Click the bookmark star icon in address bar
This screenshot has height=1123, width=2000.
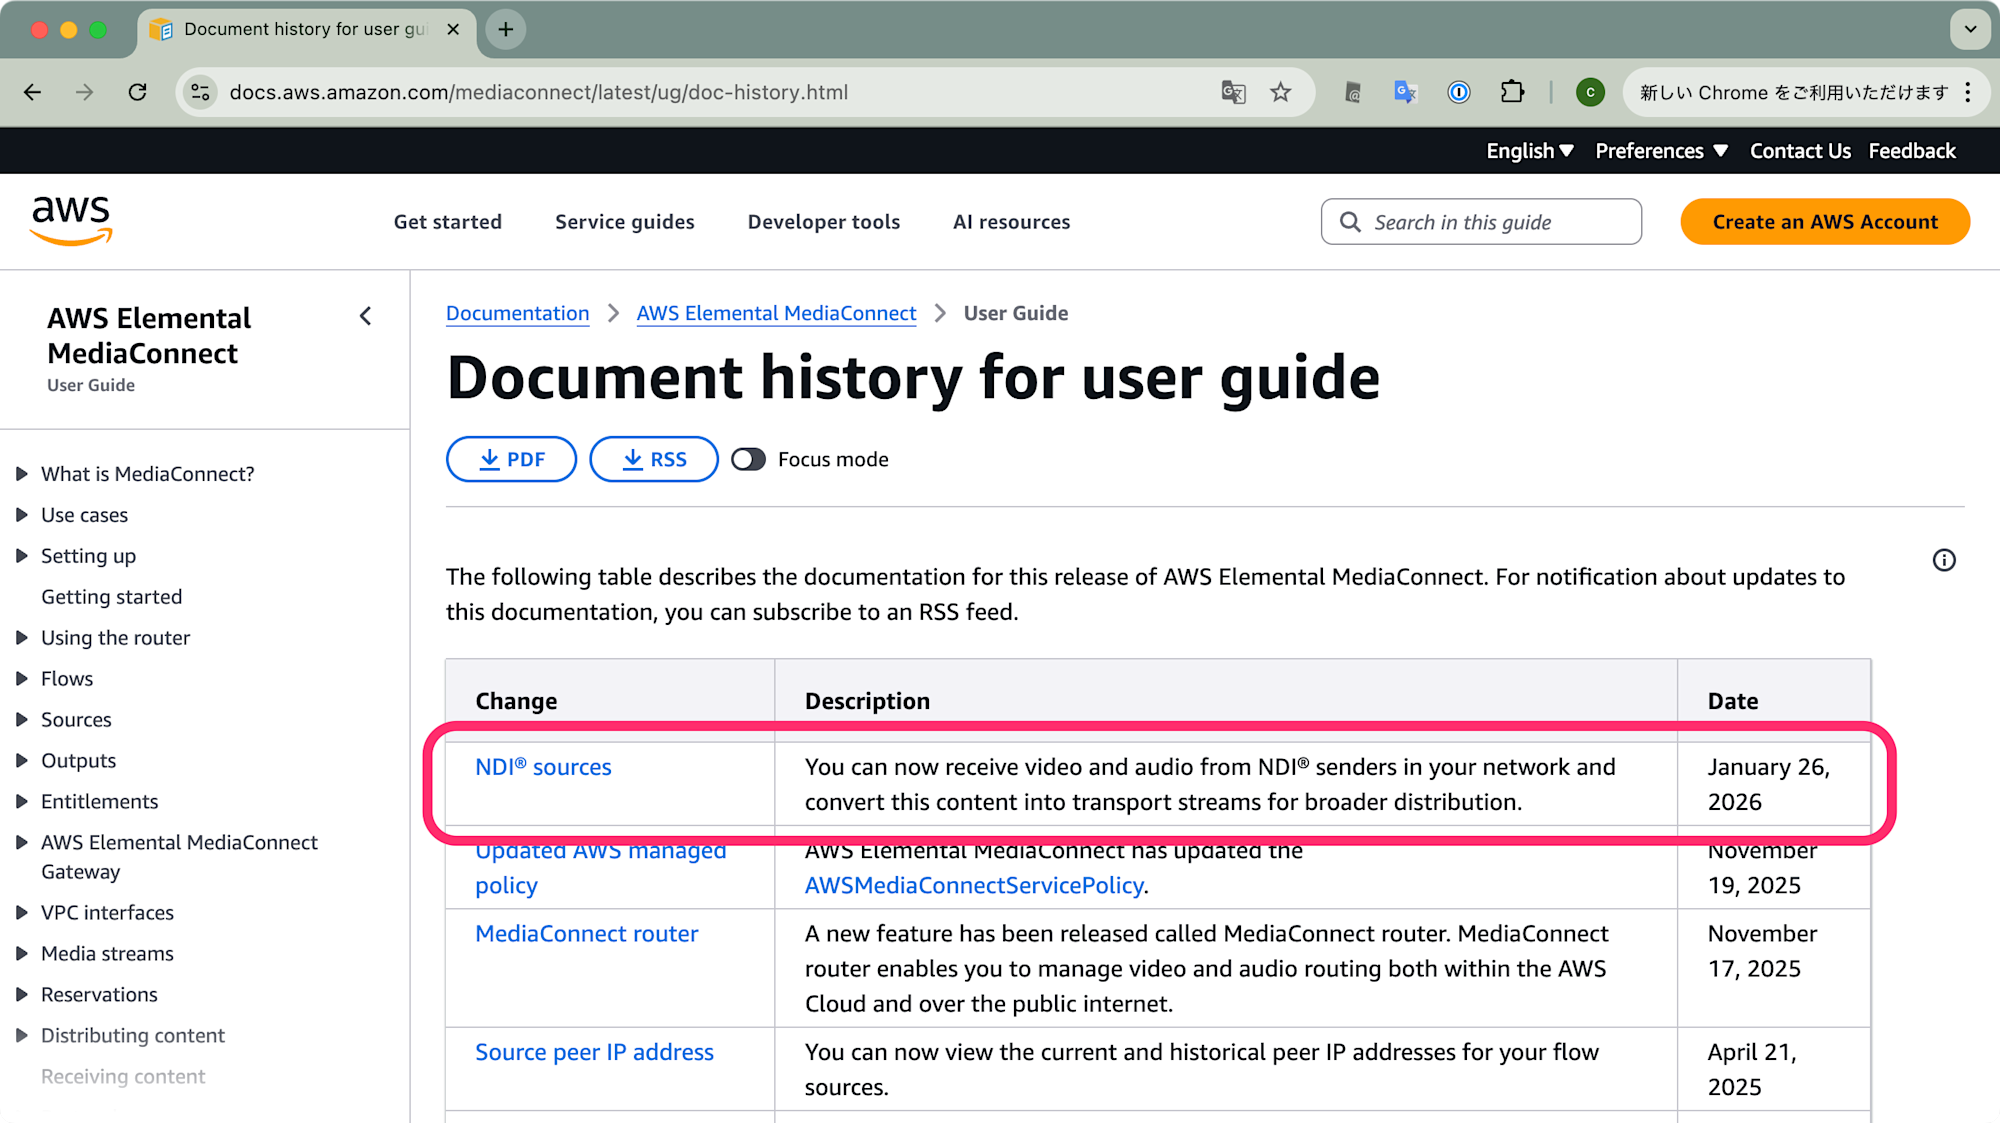point(1280,92)
